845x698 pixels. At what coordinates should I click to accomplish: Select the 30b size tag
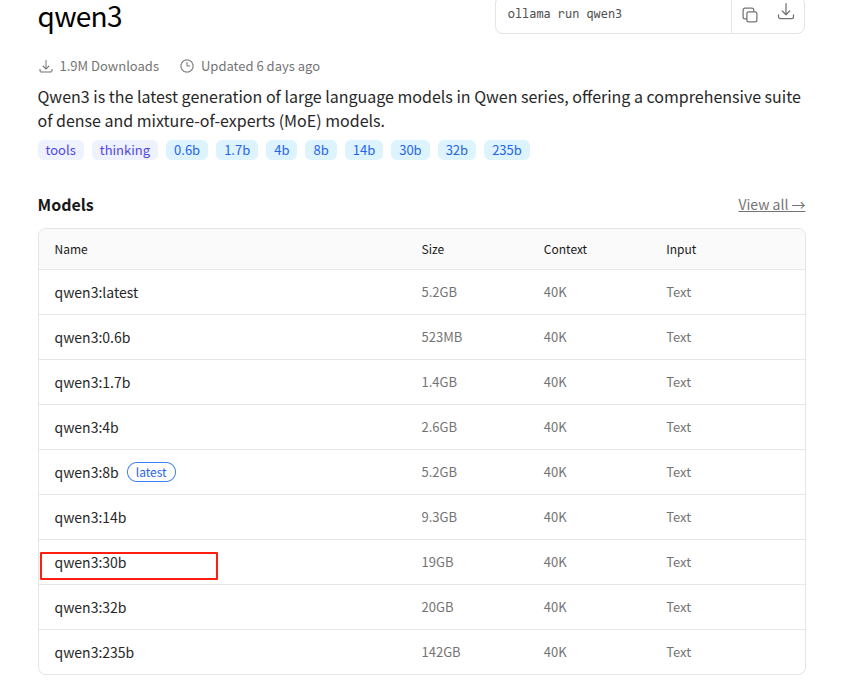[x=410, y=150]
